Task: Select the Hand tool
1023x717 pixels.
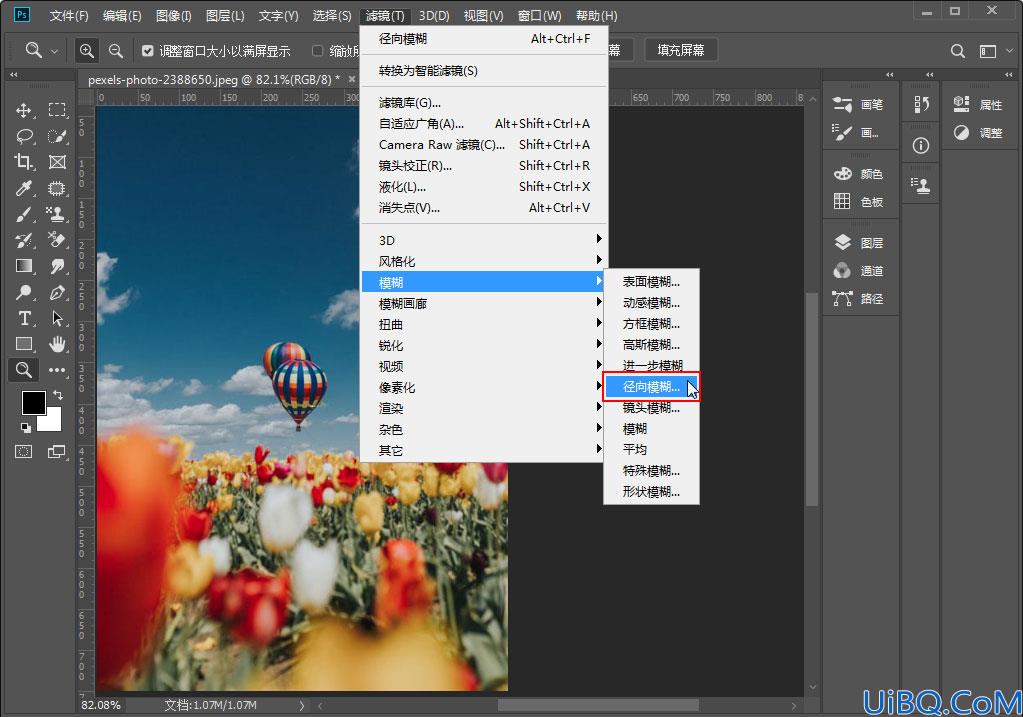Action: (57, 344)
